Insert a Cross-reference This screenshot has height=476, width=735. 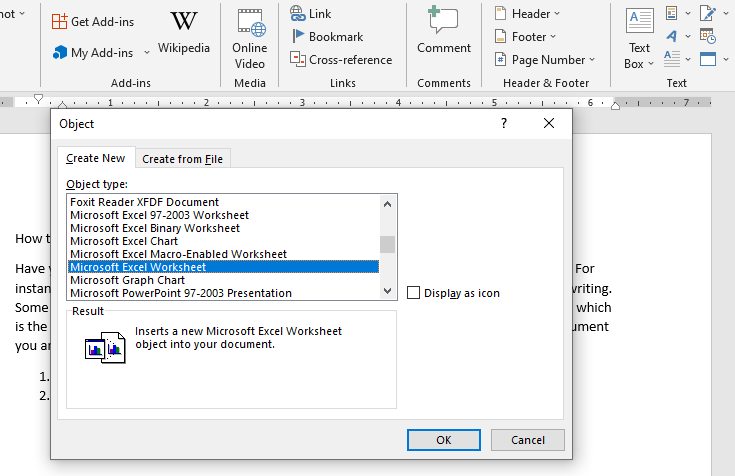coord(341,60)
